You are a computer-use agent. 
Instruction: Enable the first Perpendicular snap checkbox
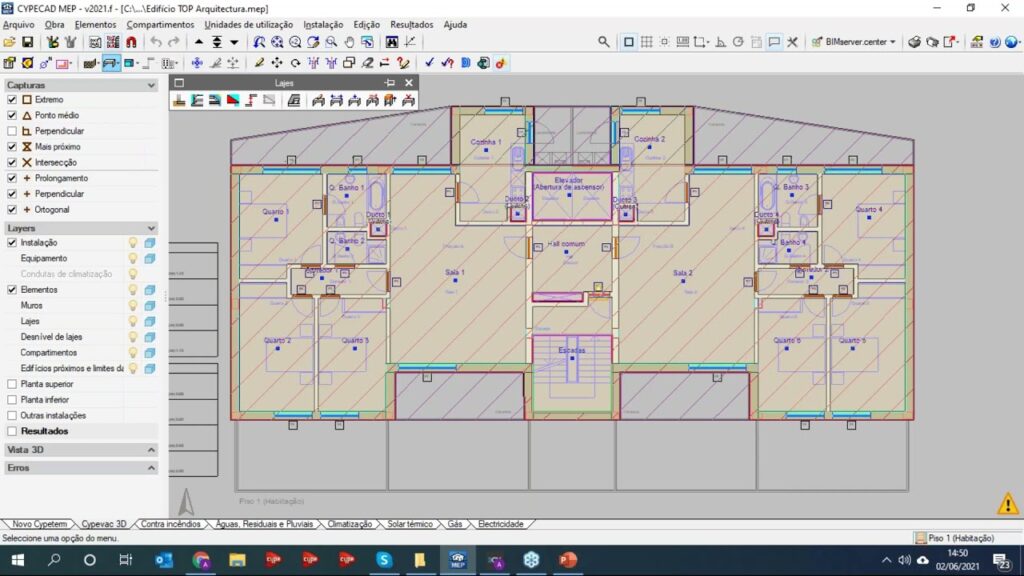pos(12,131)
